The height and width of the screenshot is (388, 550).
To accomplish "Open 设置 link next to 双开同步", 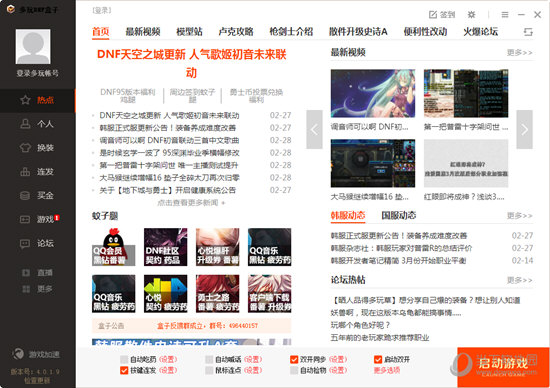I will (338, 359).
